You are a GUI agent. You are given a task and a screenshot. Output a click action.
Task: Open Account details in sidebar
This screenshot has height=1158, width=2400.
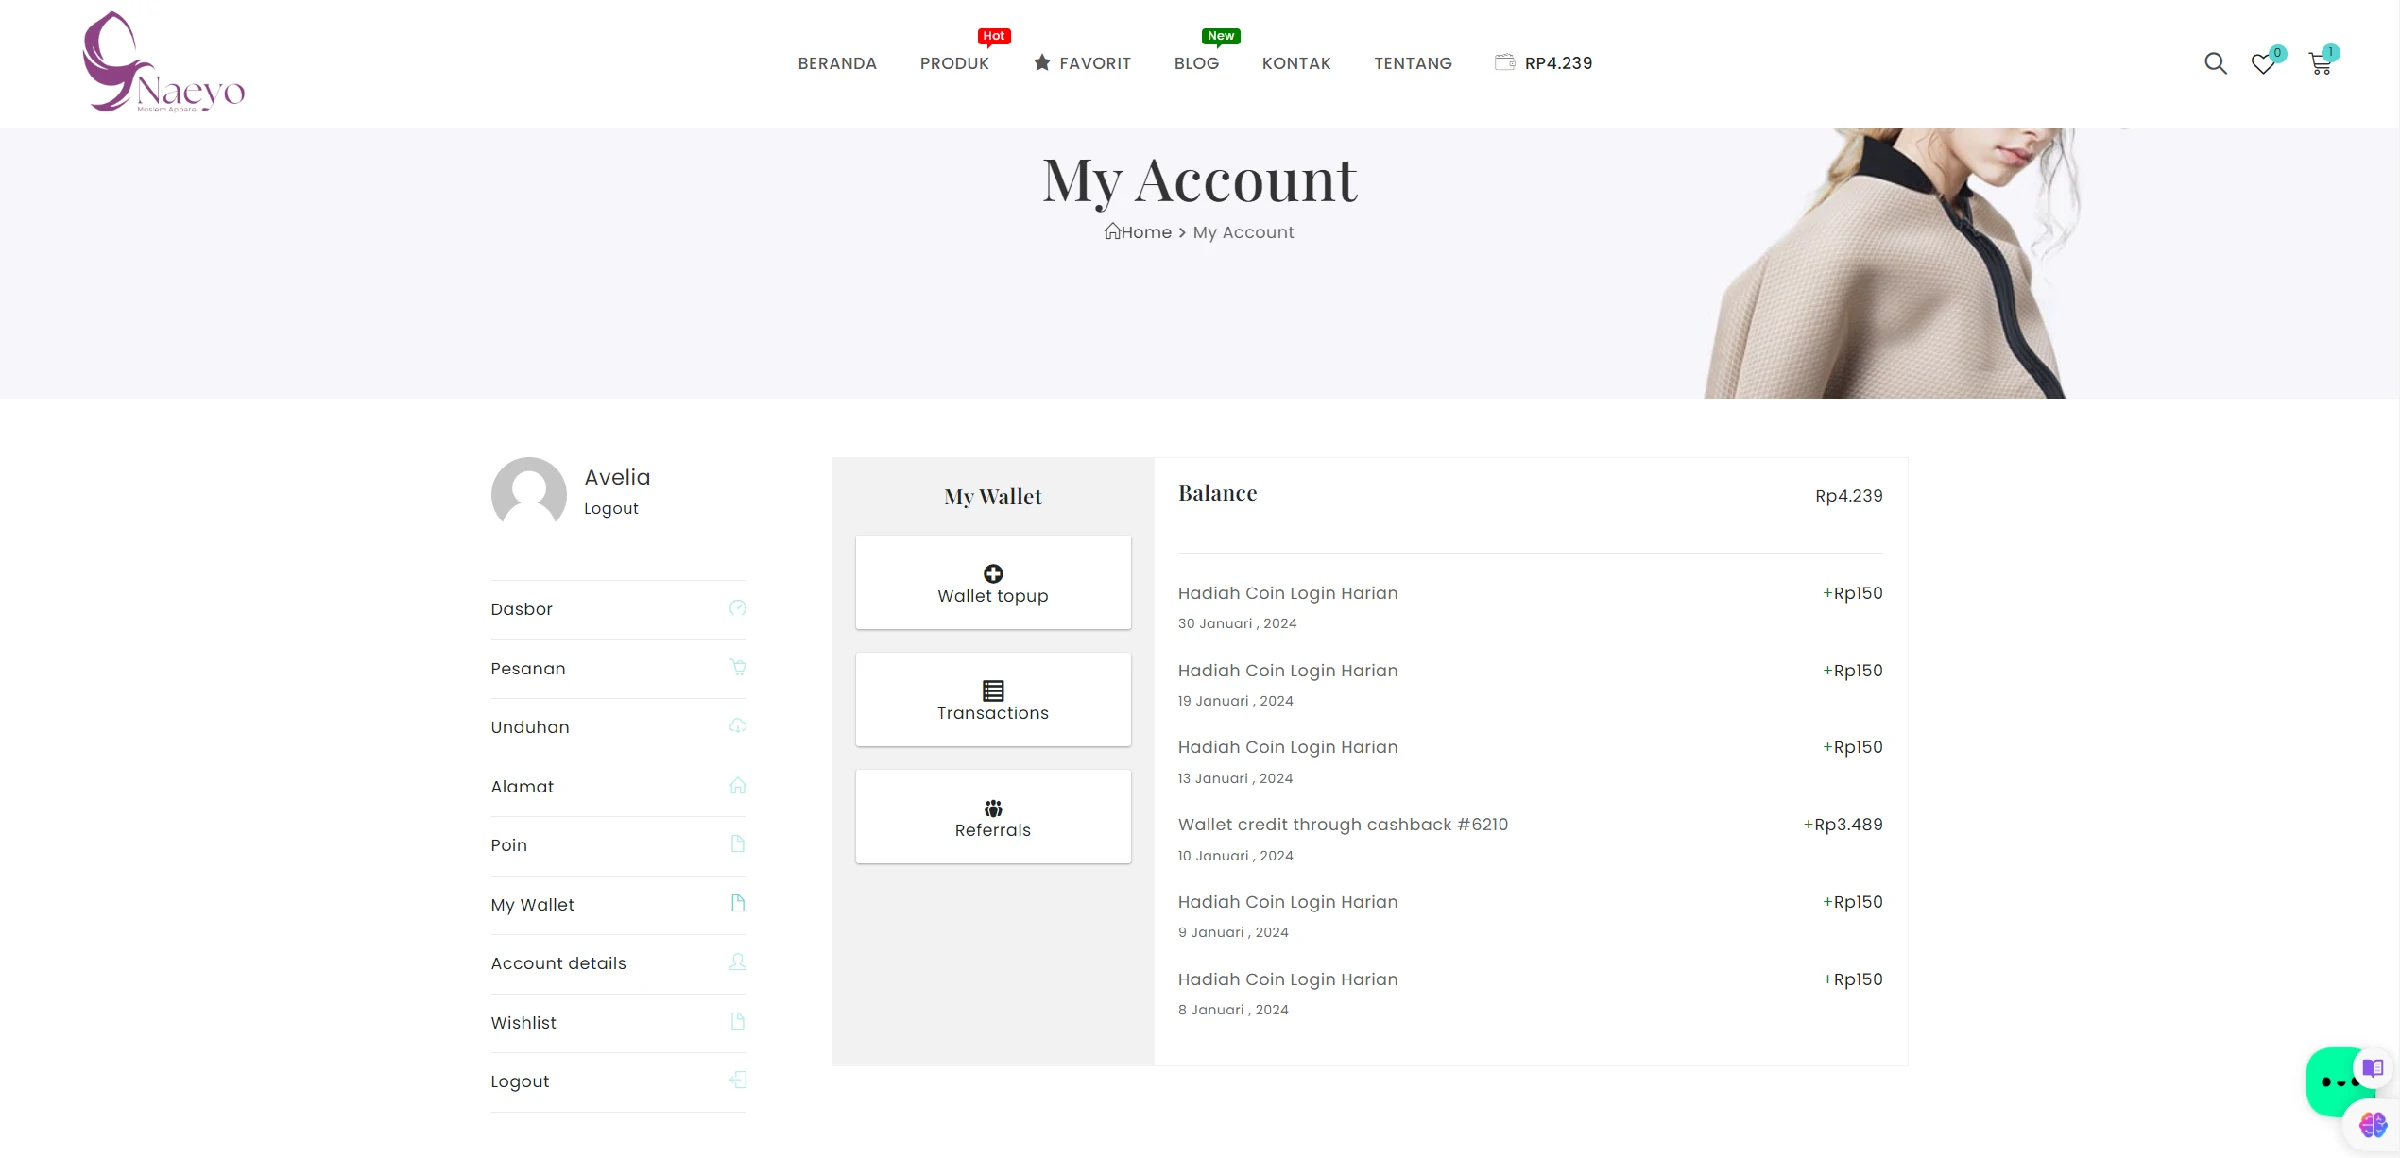[618, 963]
